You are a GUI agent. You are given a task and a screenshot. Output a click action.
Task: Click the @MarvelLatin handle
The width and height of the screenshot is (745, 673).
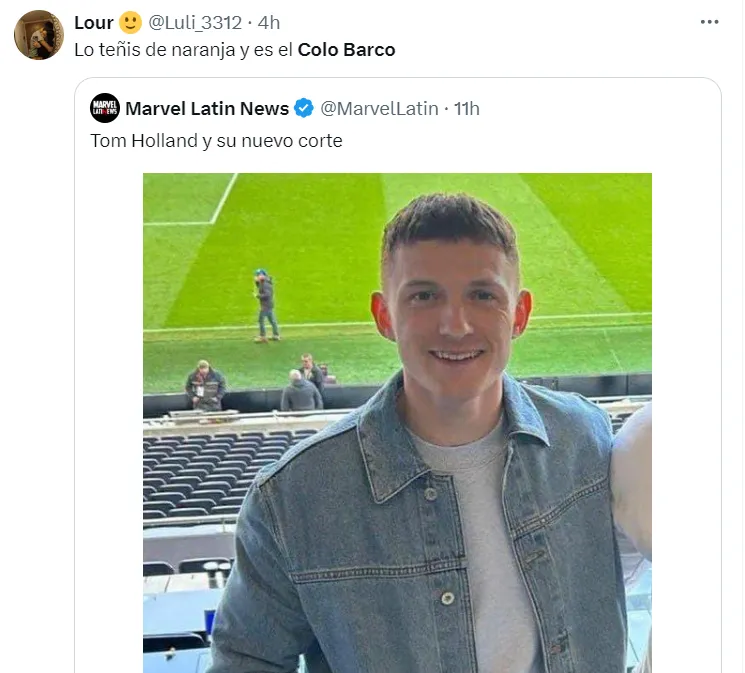tap(379, 108)
